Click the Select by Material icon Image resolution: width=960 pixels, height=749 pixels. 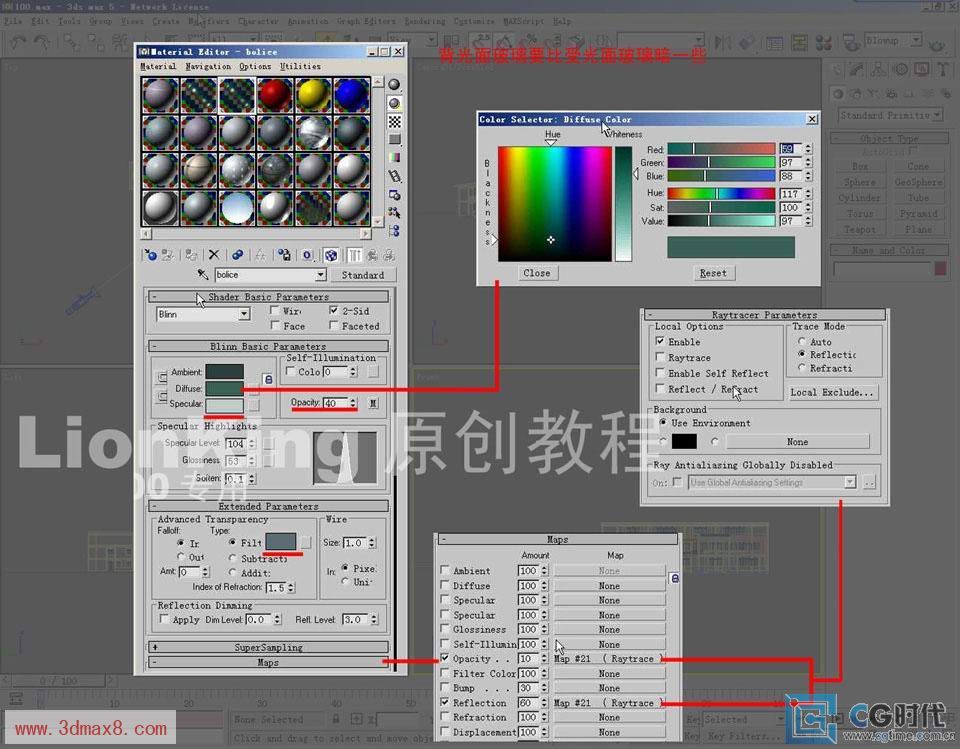pyautogui.click(x=395, y=213)
